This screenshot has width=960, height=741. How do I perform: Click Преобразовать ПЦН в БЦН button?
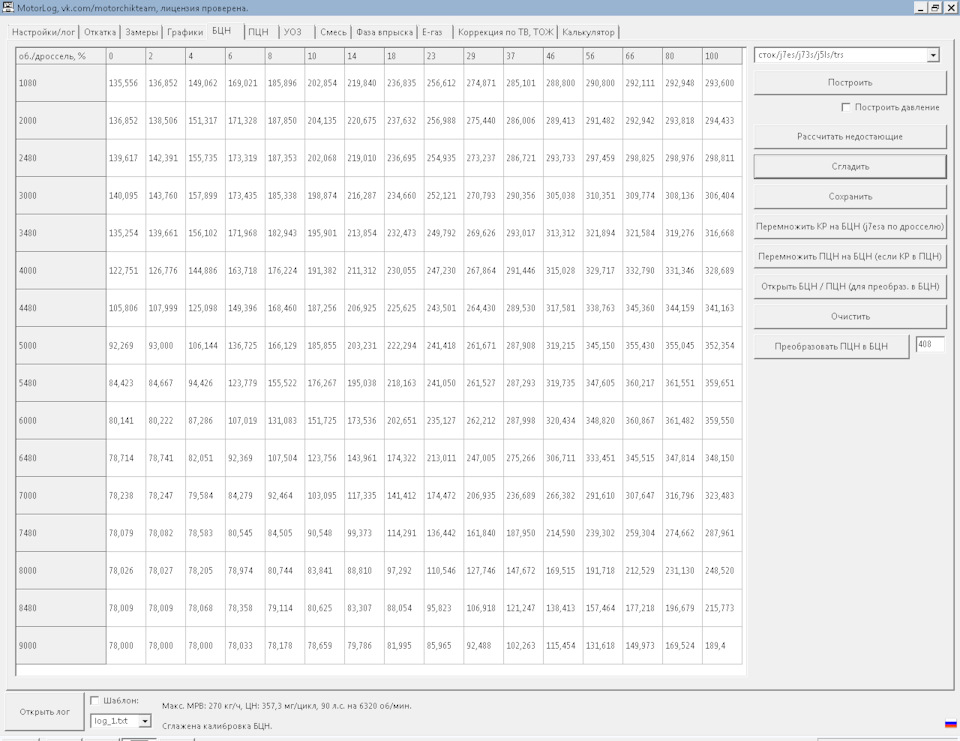click(x=831, y=347)
